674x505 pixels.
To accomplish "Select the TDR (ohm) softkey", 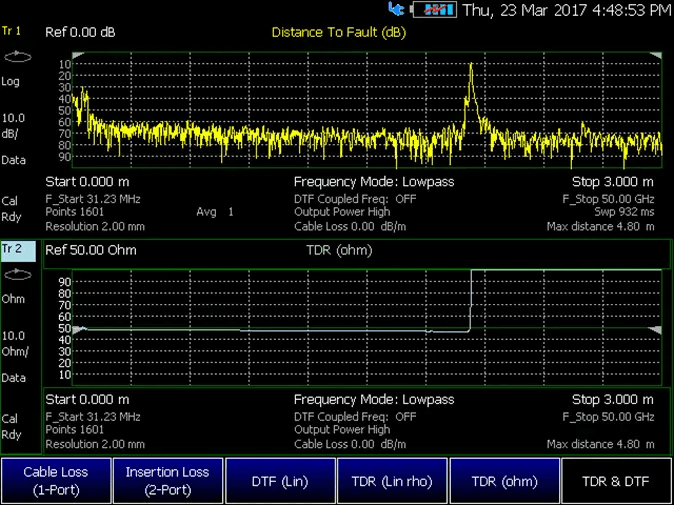I will (504, 481).
